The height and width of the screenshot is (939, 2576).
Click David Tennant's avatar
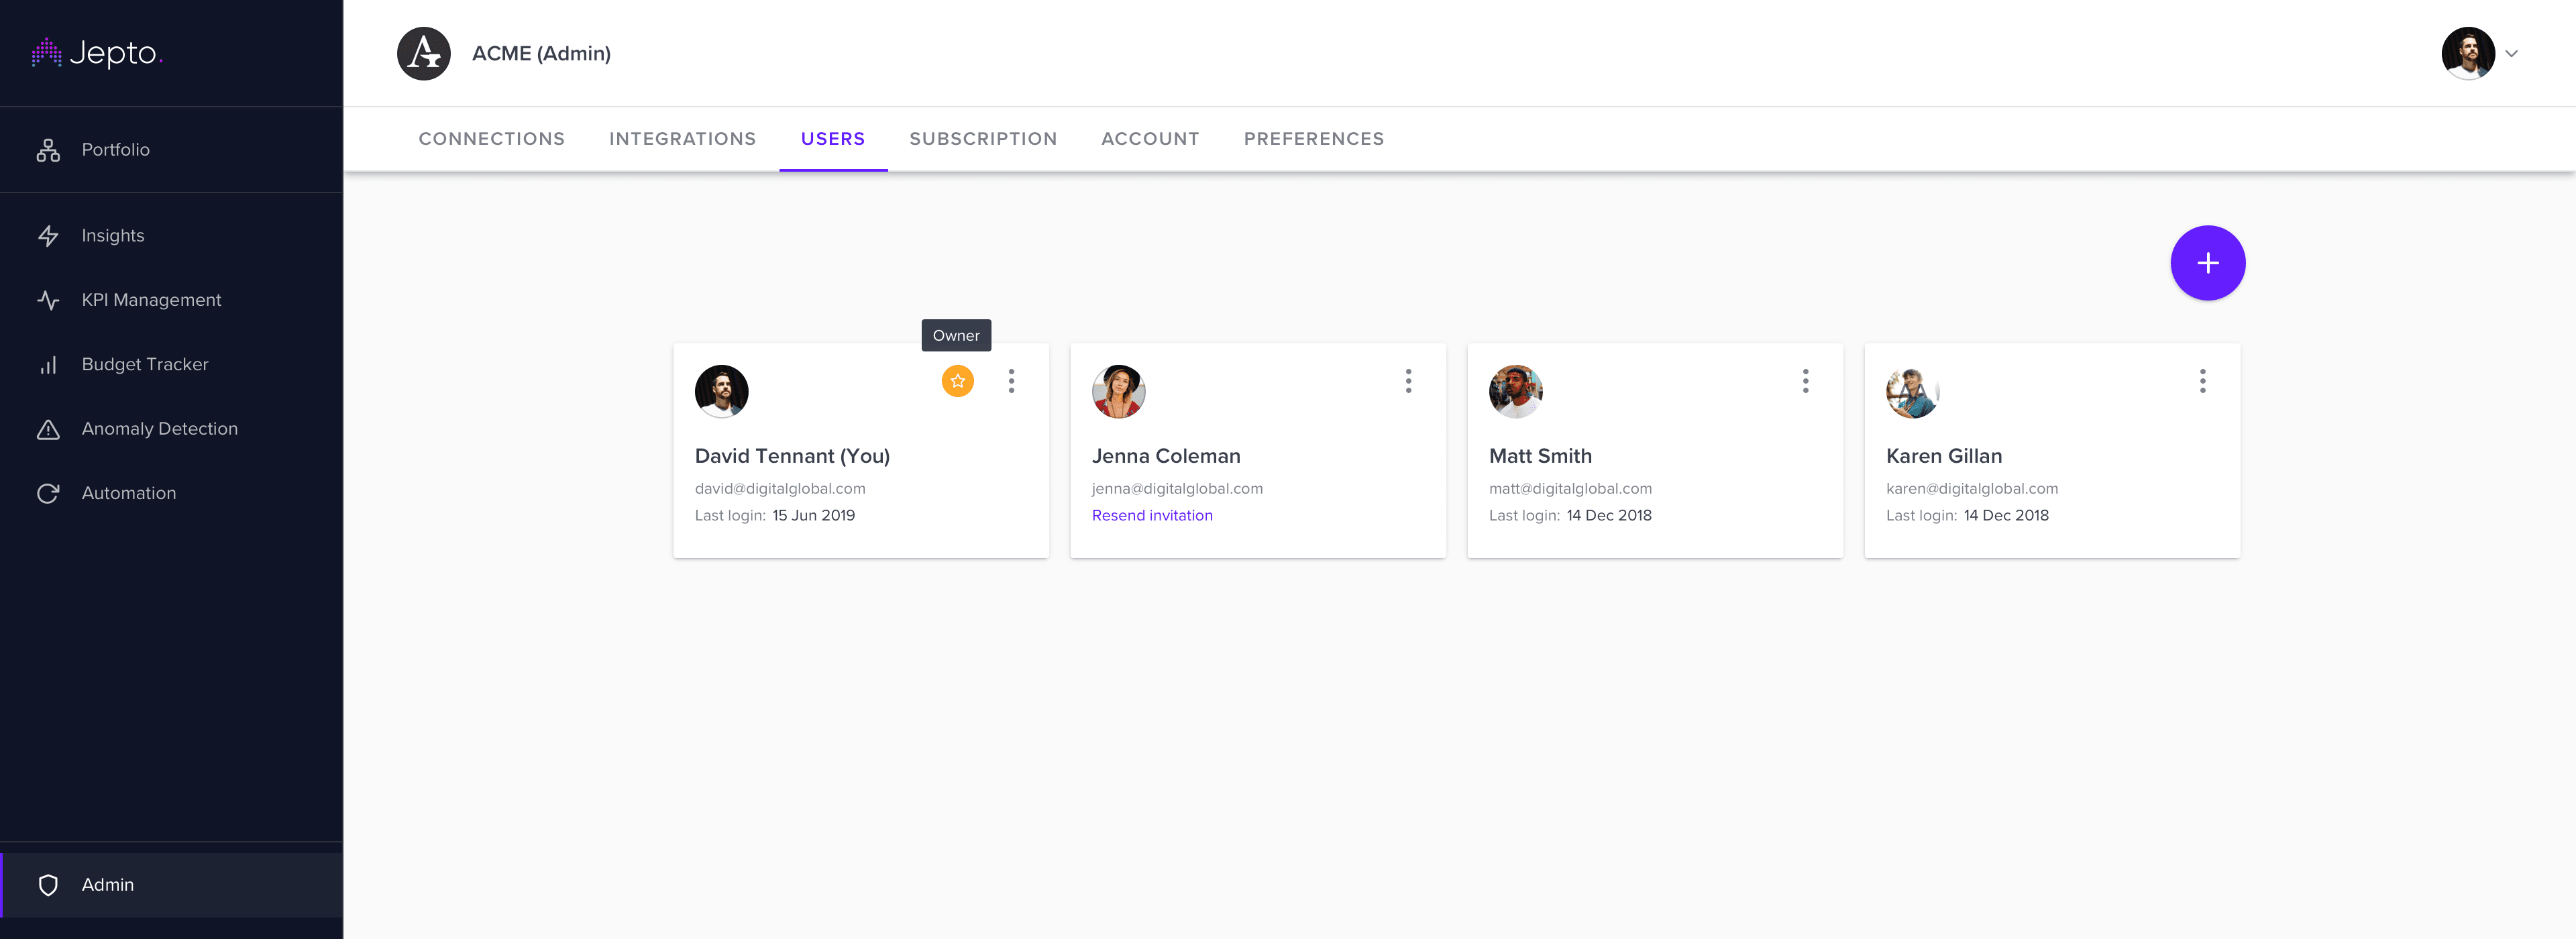[x=721, y=391]
